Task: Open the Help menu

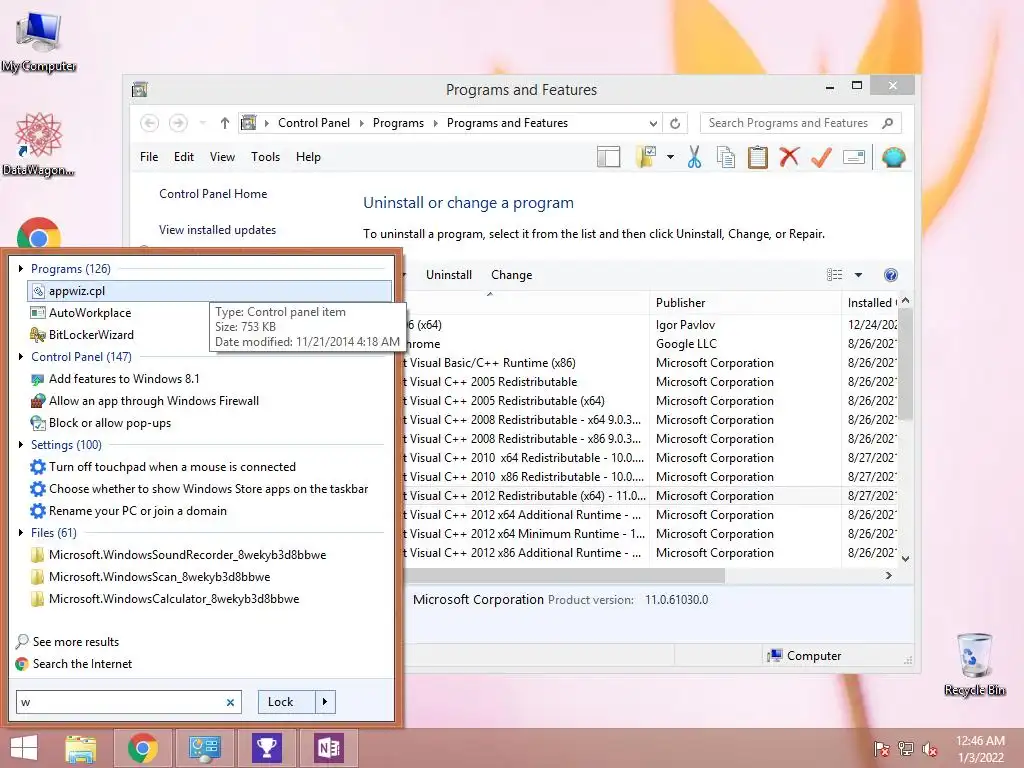Action: coord(308,157)
